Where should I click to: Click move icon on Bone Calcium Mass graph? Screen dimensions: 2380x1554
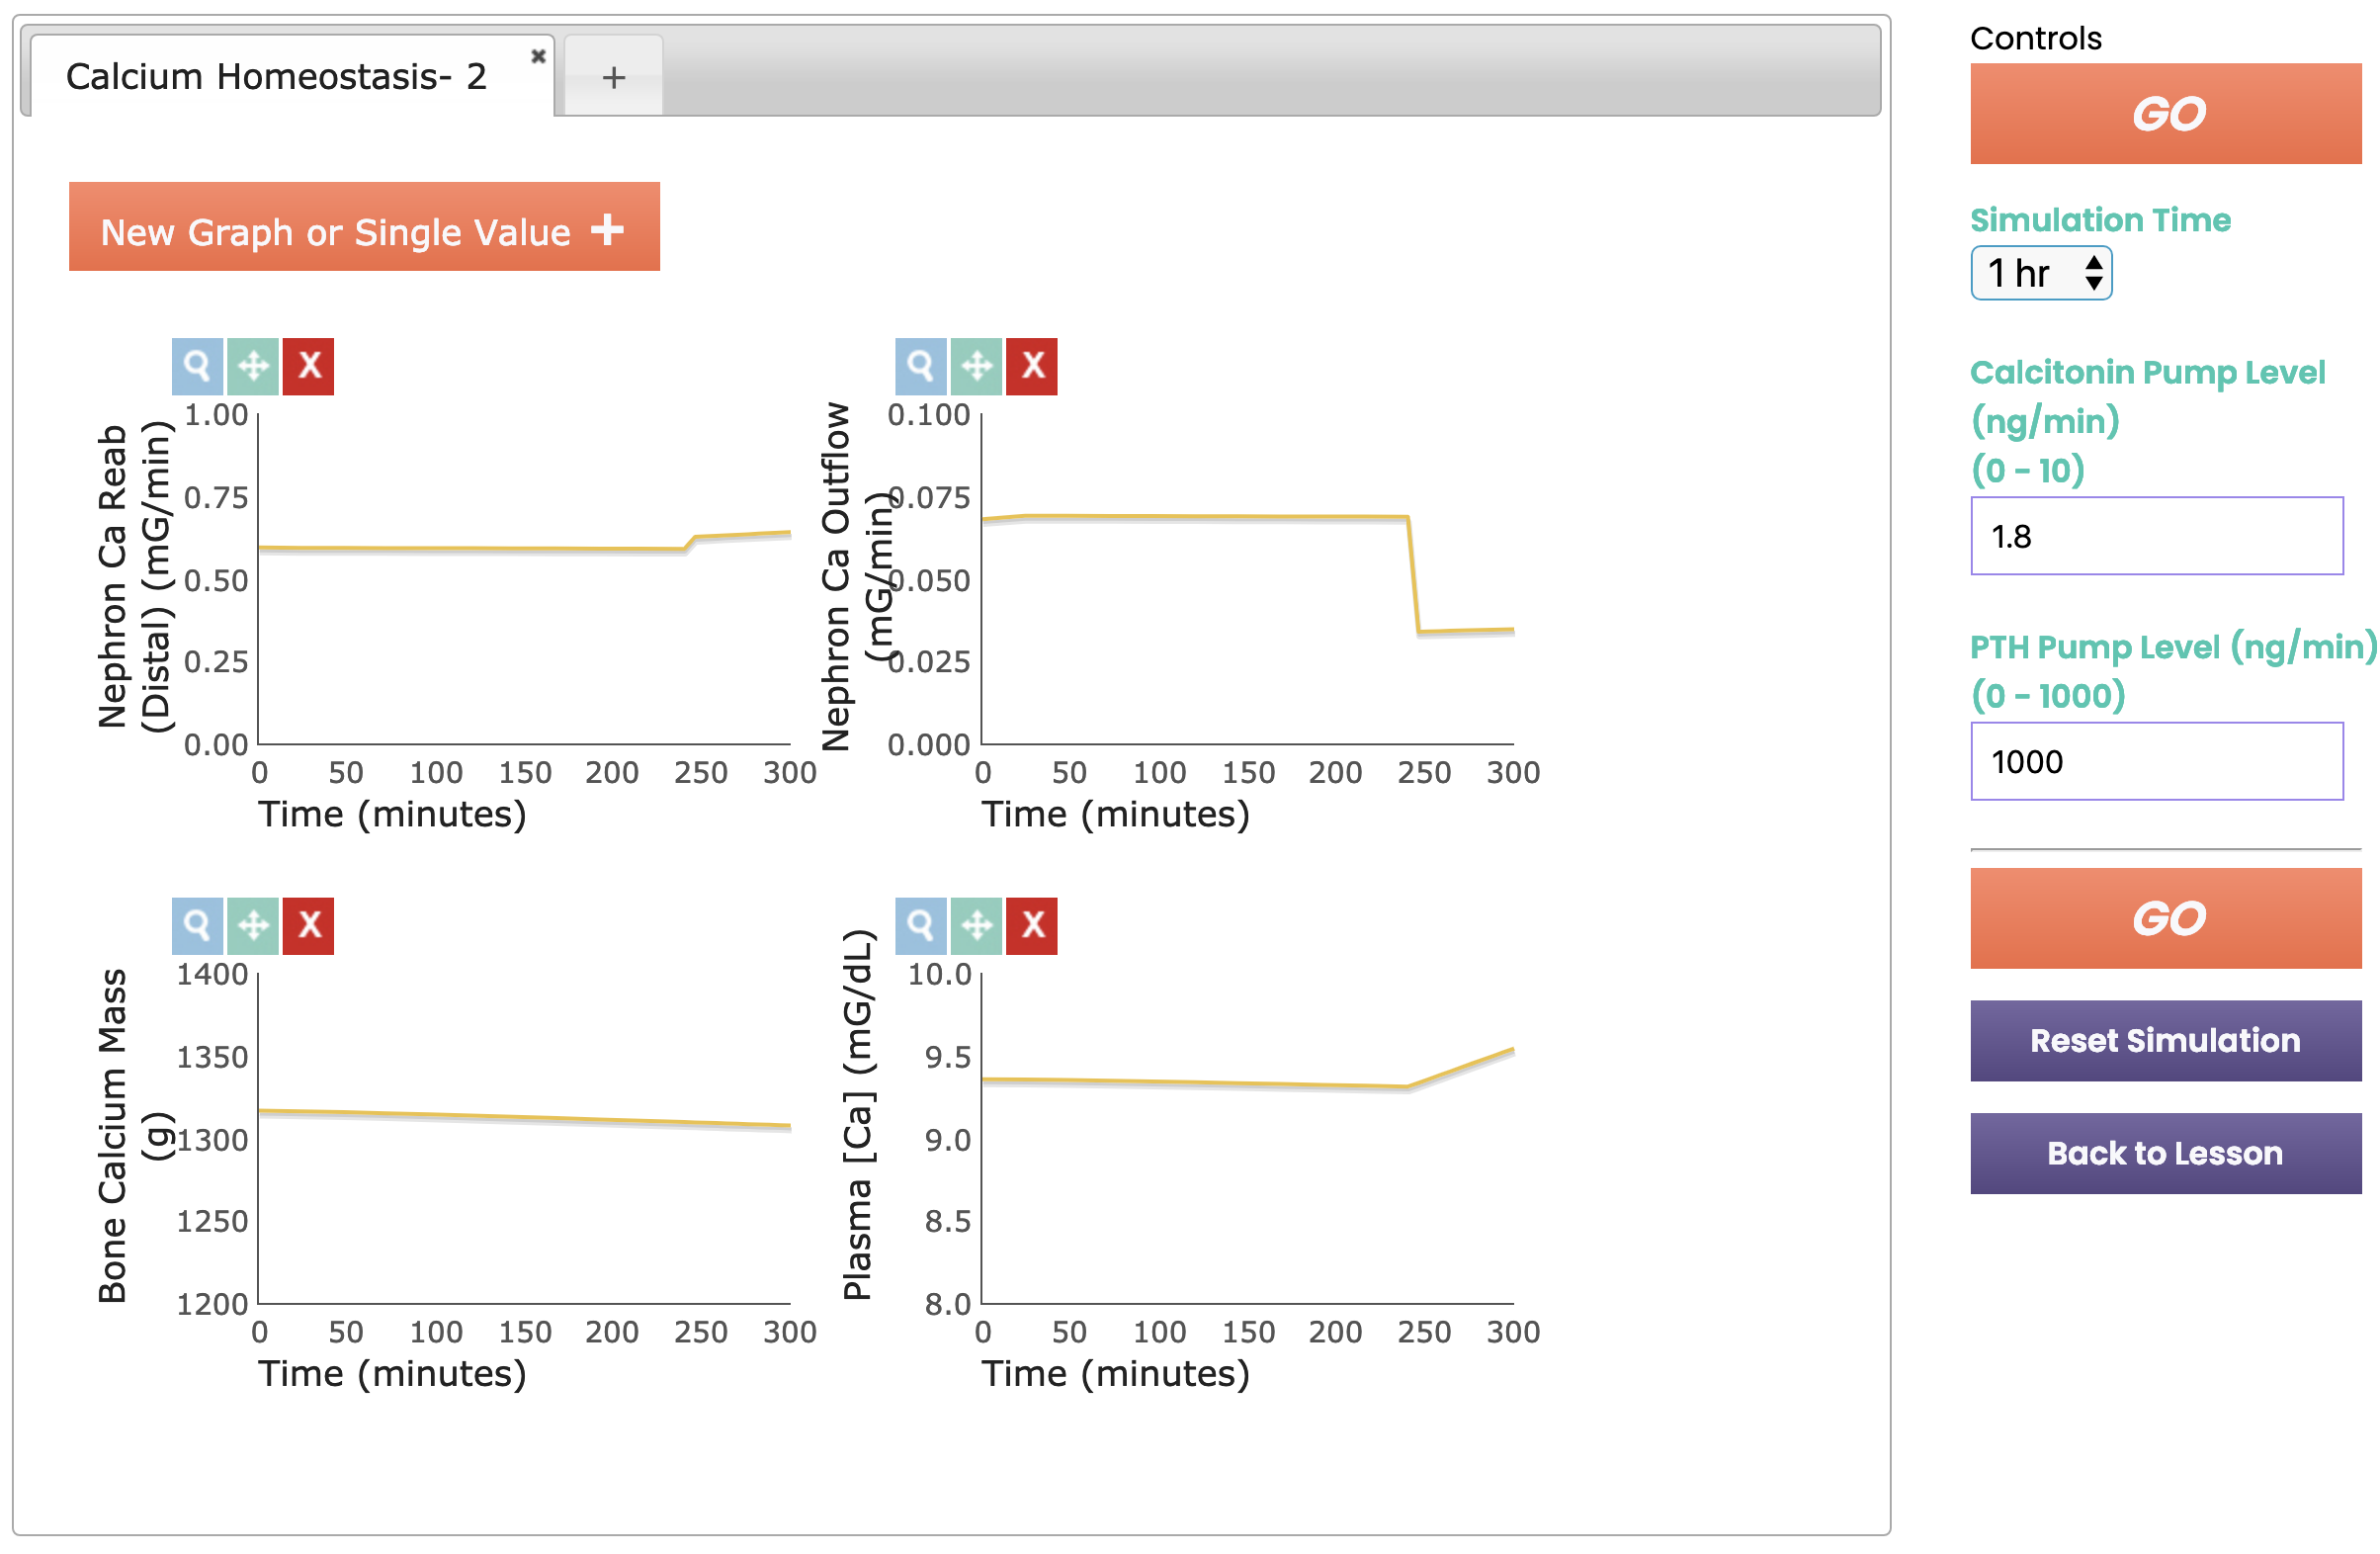(x=253, y=925)
